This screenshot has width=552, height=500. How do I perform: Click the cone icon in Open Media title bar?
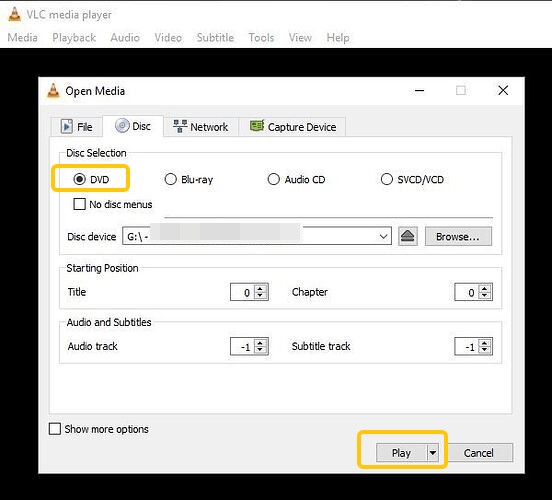[x=53, y=91]
